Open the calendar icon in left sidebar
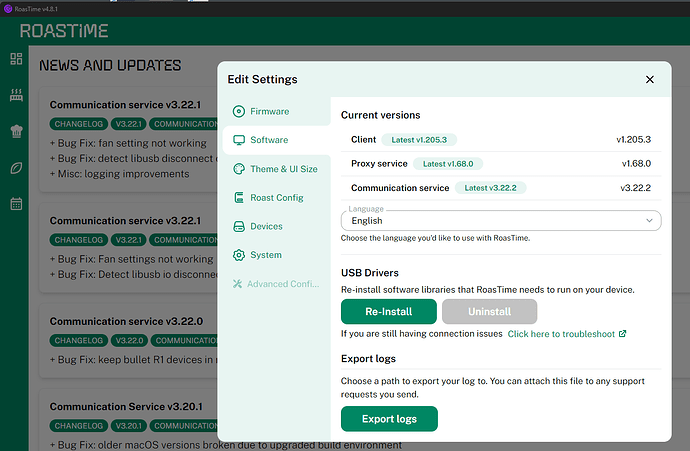Viewport: 690px width, 451px height. (x=16, y=204)
